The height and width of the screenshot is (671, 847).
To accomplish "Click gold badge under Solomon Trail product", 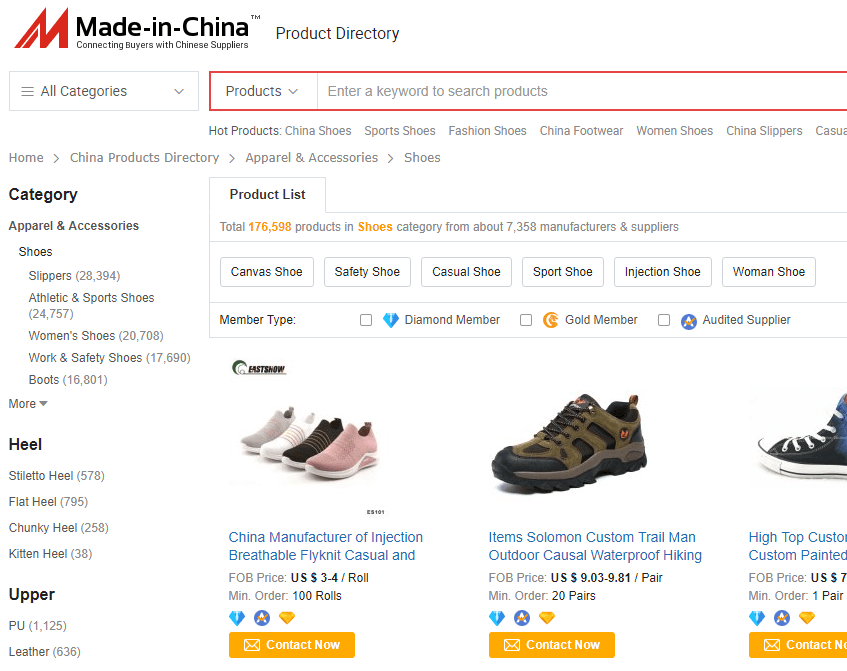I will click(x=547, y=618).
